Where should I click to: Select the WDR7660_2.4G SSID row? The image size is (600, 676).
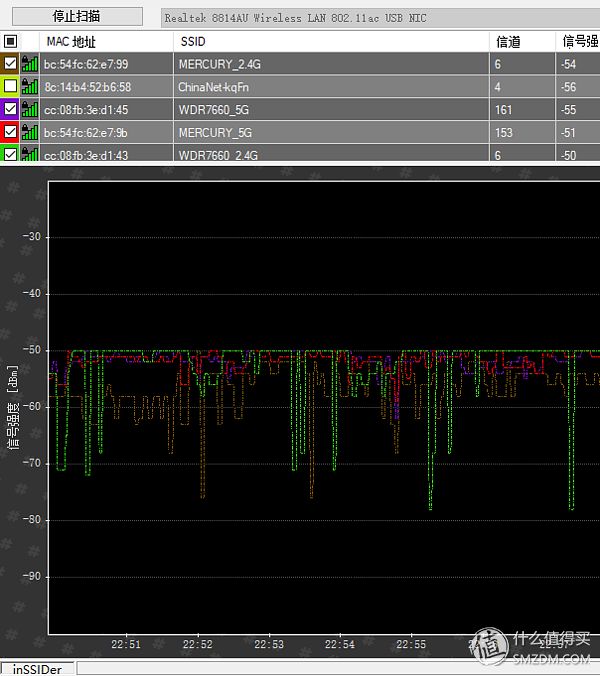tap(300, 153)
